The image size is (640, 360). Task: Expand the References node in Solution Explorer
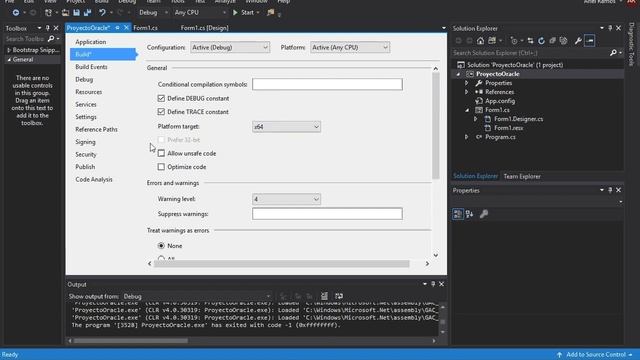[467, 92]
